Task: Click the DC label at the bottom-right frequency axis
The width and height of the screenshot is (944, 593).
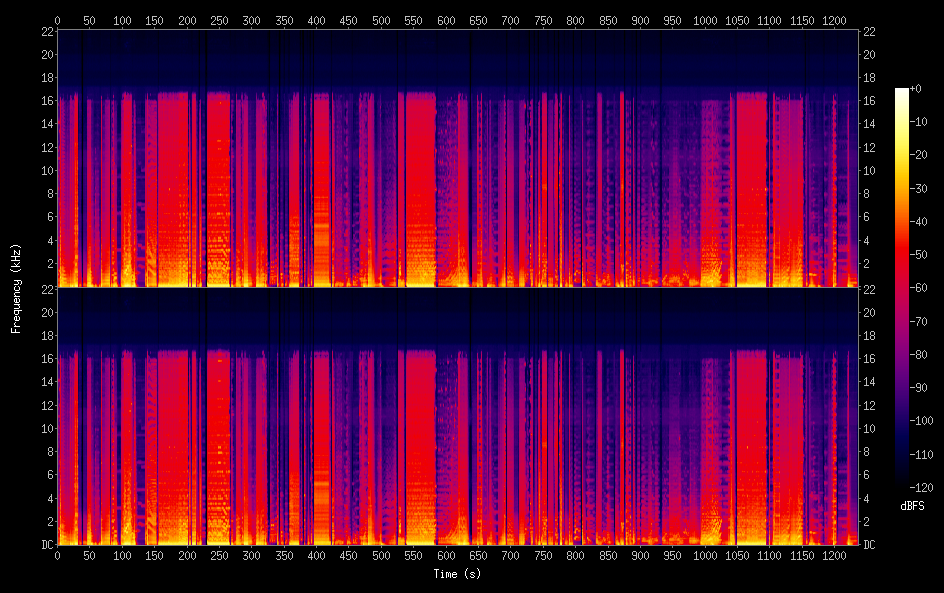Action: [x=869, y=545]
